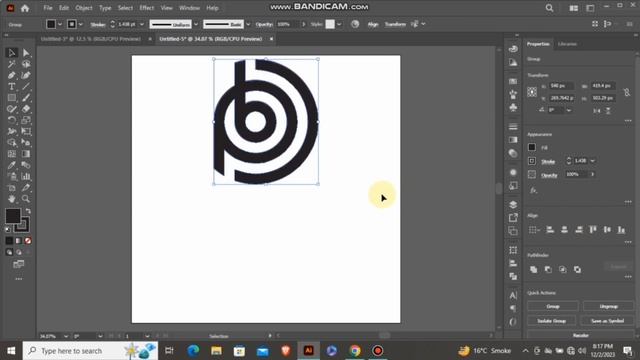The image size is (640, 360).
Task: Reset default fill and stroke
Action: tap(8, 230)
